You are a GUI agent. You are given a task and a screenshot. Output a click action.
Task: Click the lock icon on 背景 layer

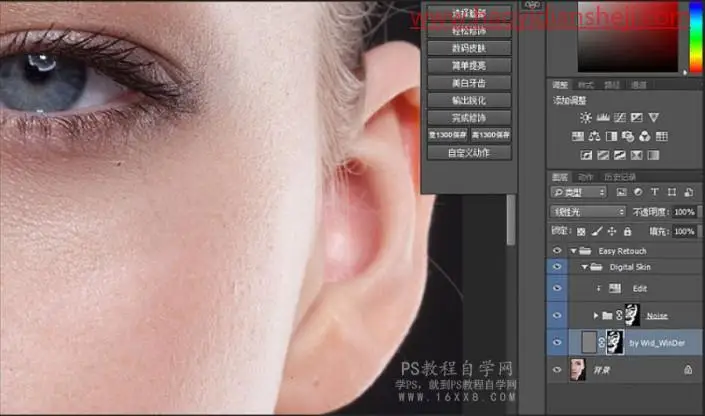point(688,370)
